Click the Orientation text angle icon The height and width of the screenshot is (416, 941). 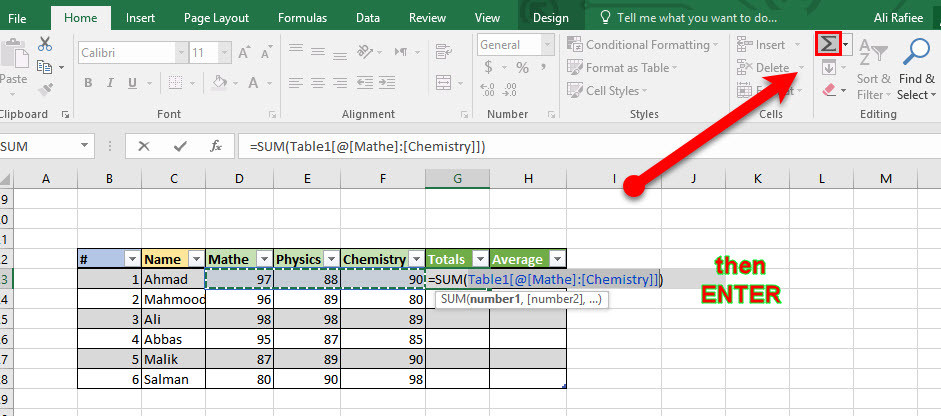click(363, 51)
